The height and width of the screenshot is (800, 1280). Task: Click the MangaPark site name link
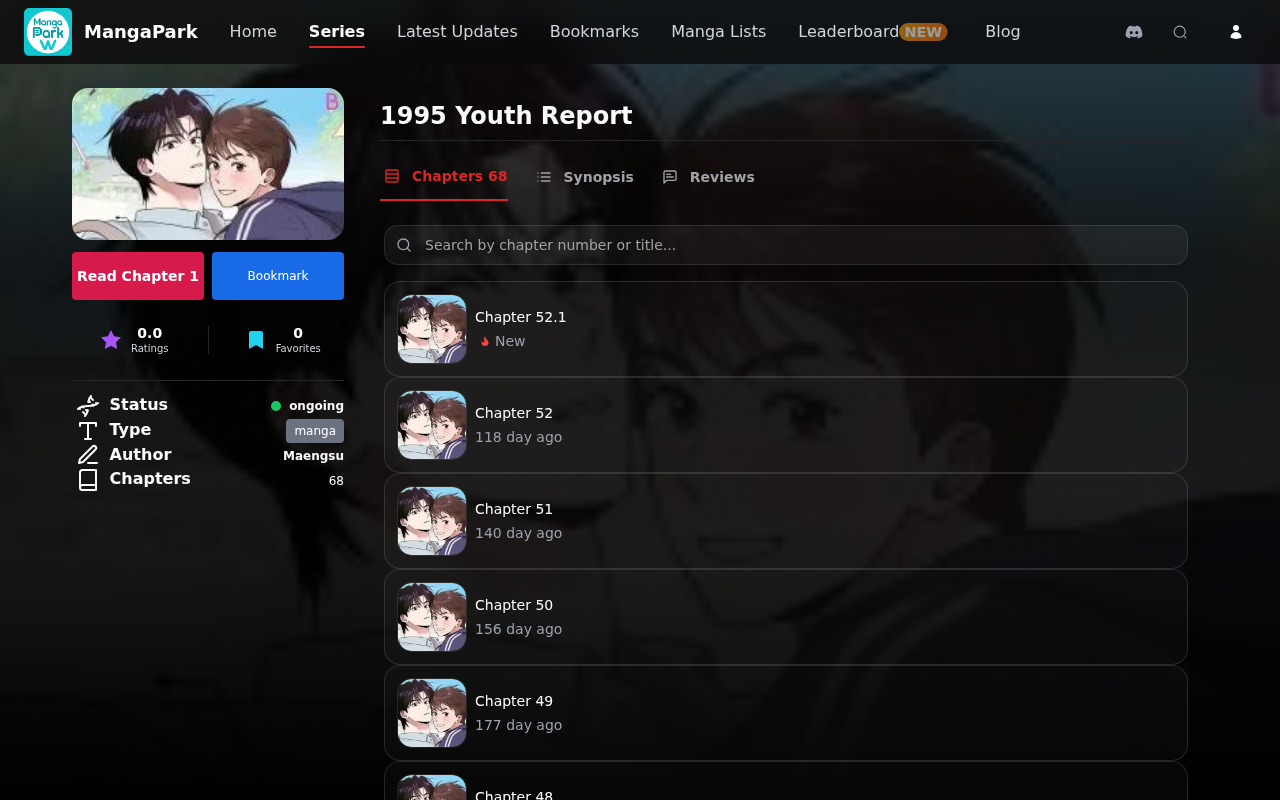pos(141,32)
